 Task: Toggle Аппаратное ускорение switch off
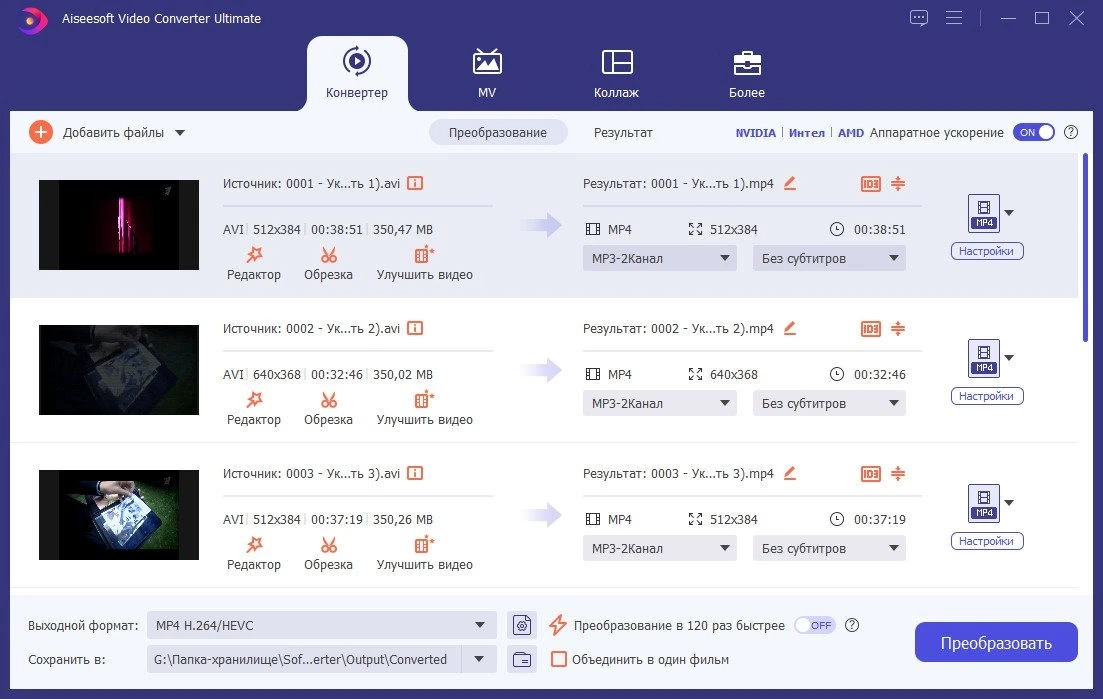coord(1033,132)
